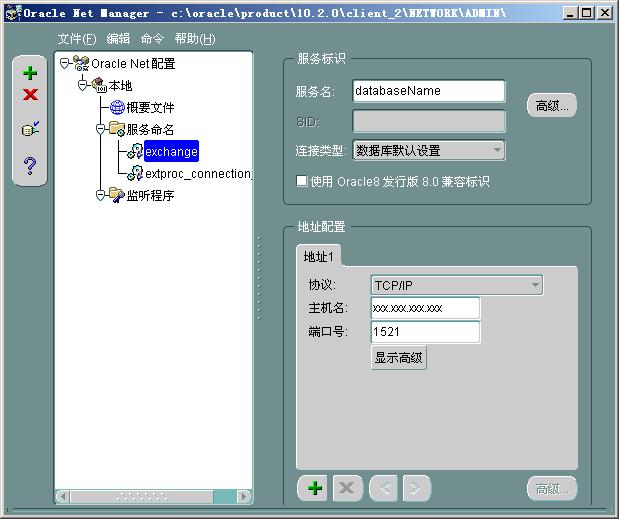
Task: Click tree panel scrollbar left arrow
Action: (x=63, y=496)
